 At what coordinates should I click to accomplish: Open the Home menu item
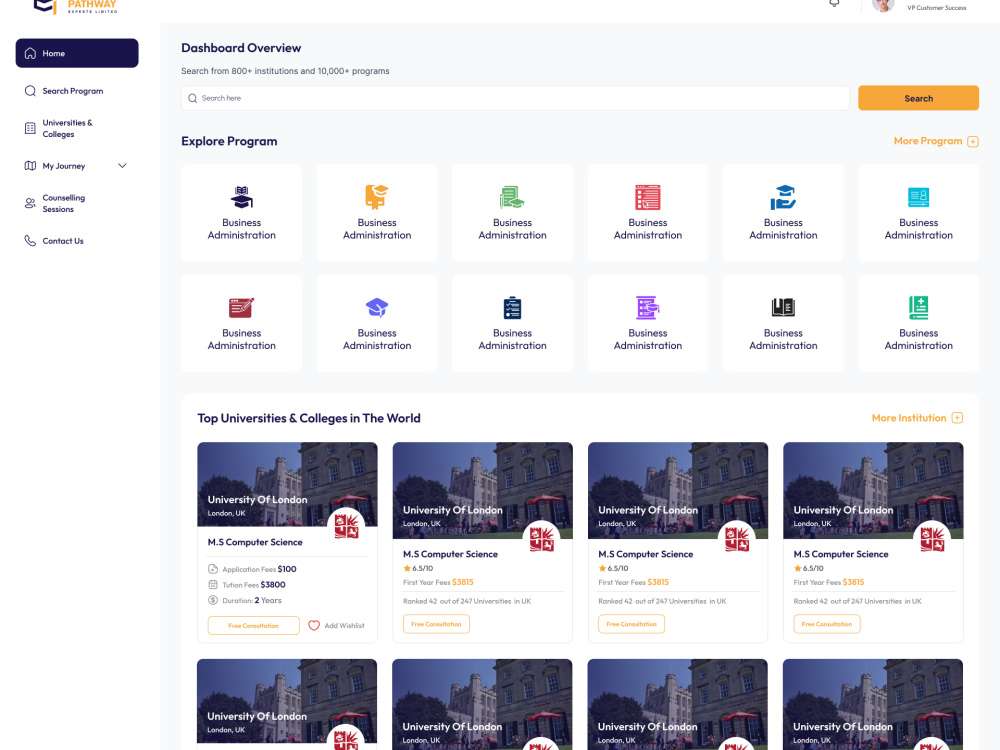click(77, 53)
